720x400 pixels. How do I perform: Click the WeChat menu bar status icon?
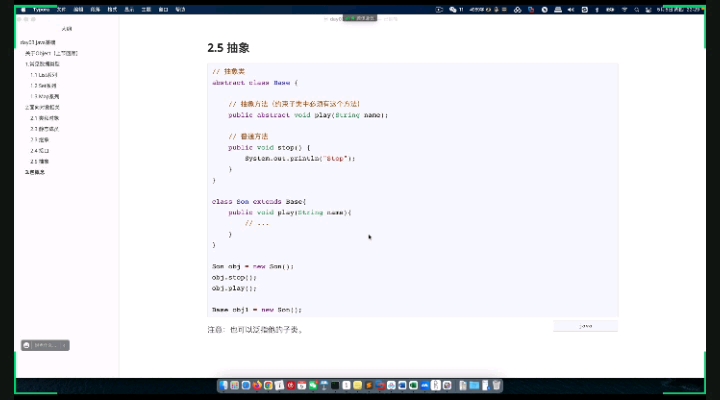click(453, 9)
